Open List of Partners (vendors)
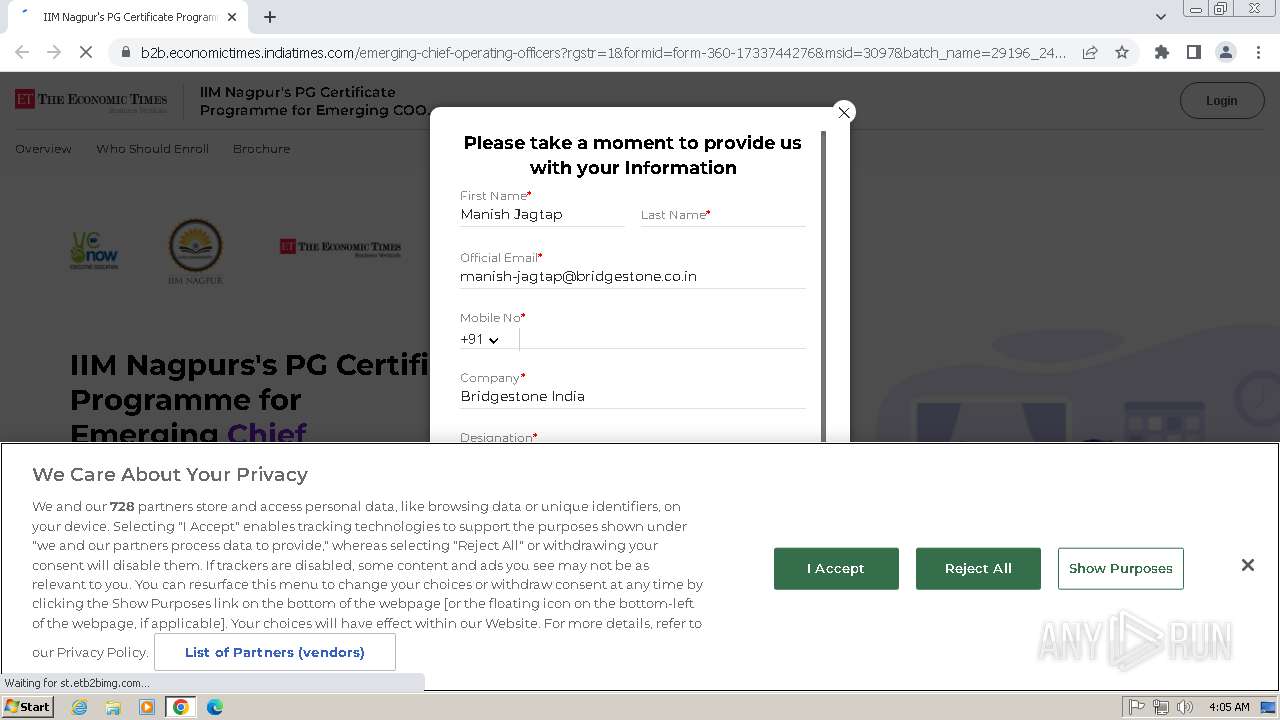1280x720 pixels. 275,652
